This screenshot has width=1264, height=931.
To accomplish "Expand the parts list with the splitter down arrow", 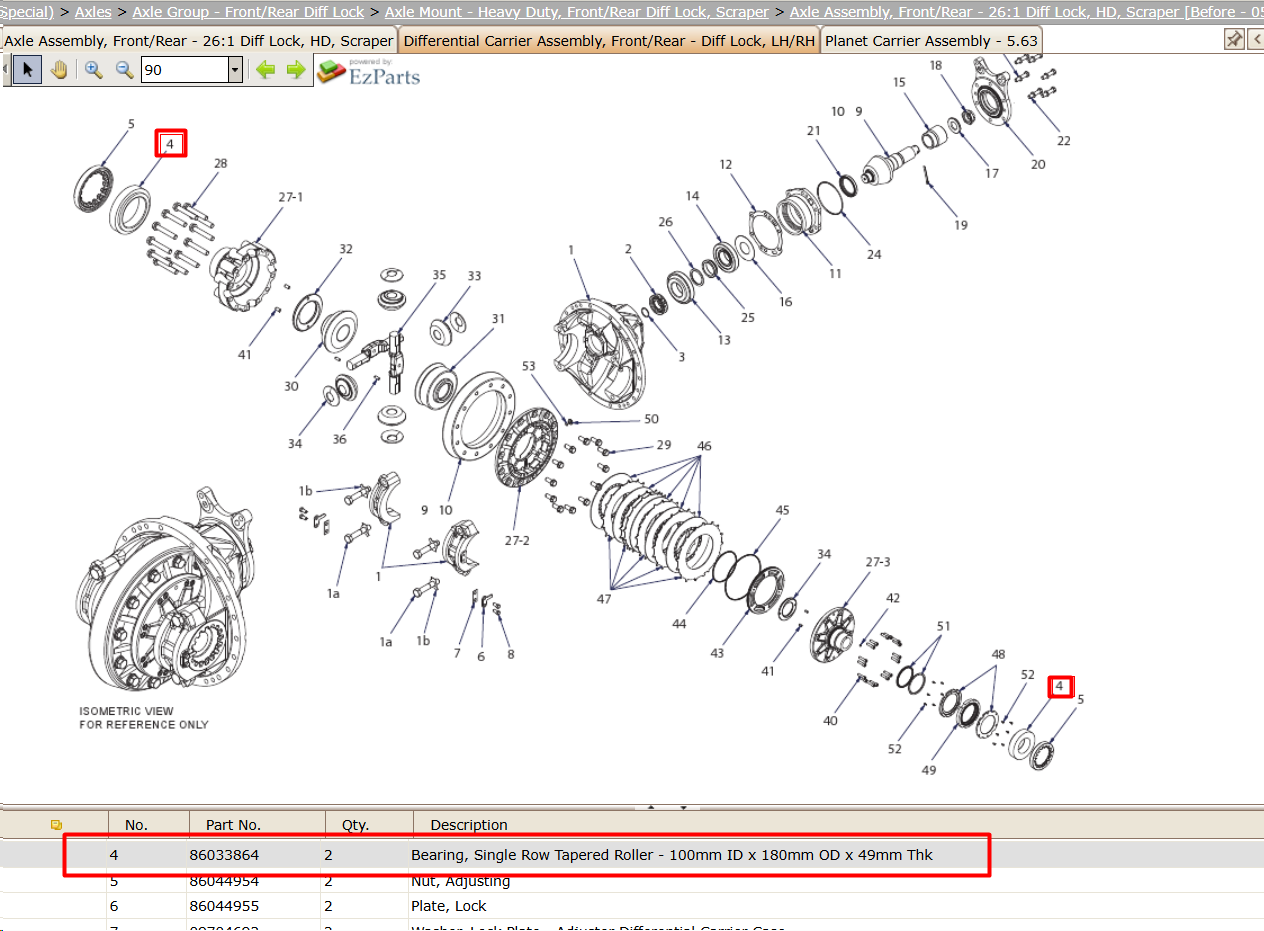I will (x=684, y=806).
